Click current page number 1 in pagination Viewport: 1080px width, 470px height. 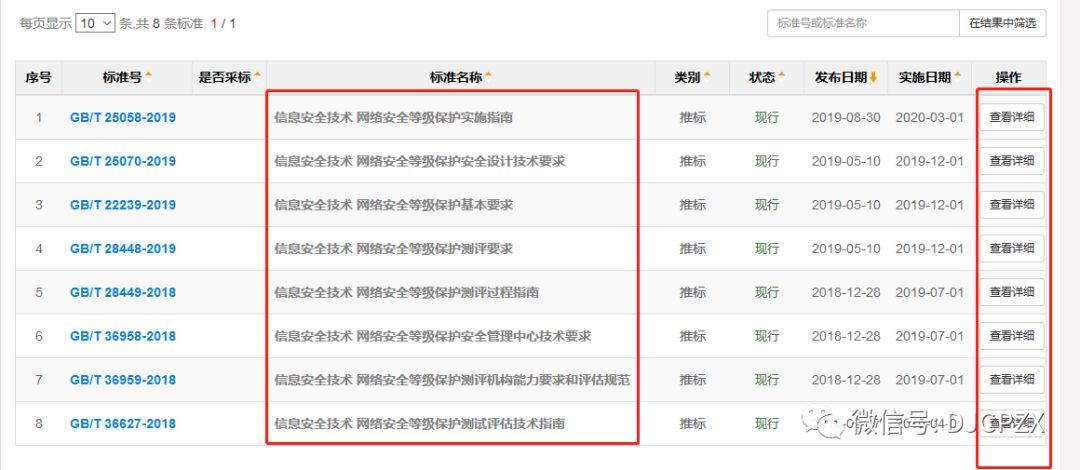(214, 23)
